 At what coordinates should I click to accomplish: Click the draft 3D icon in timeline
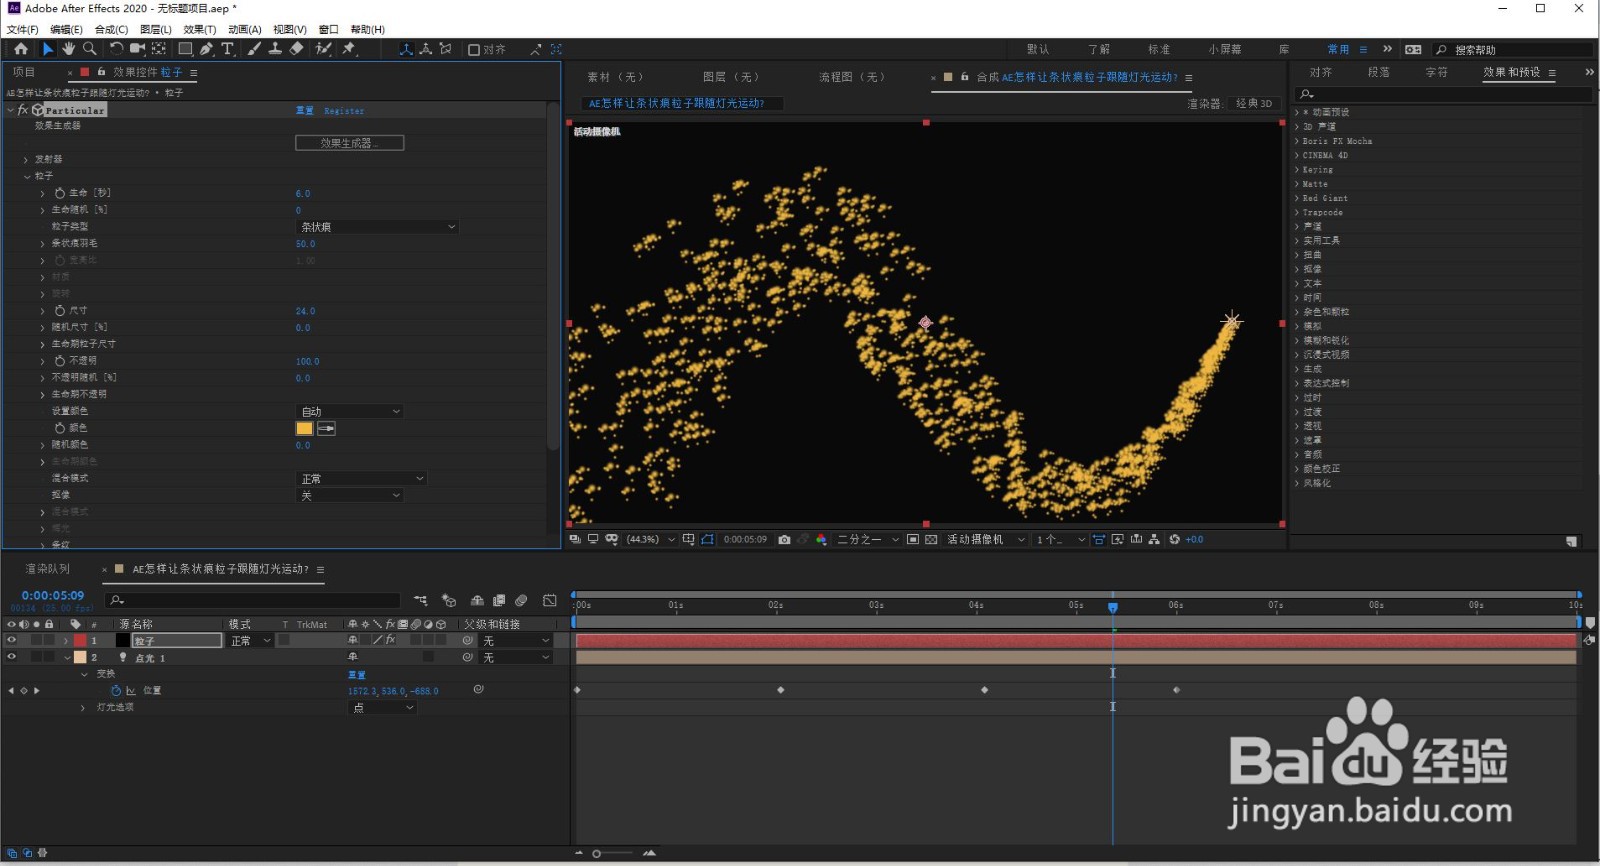(449, 600)
